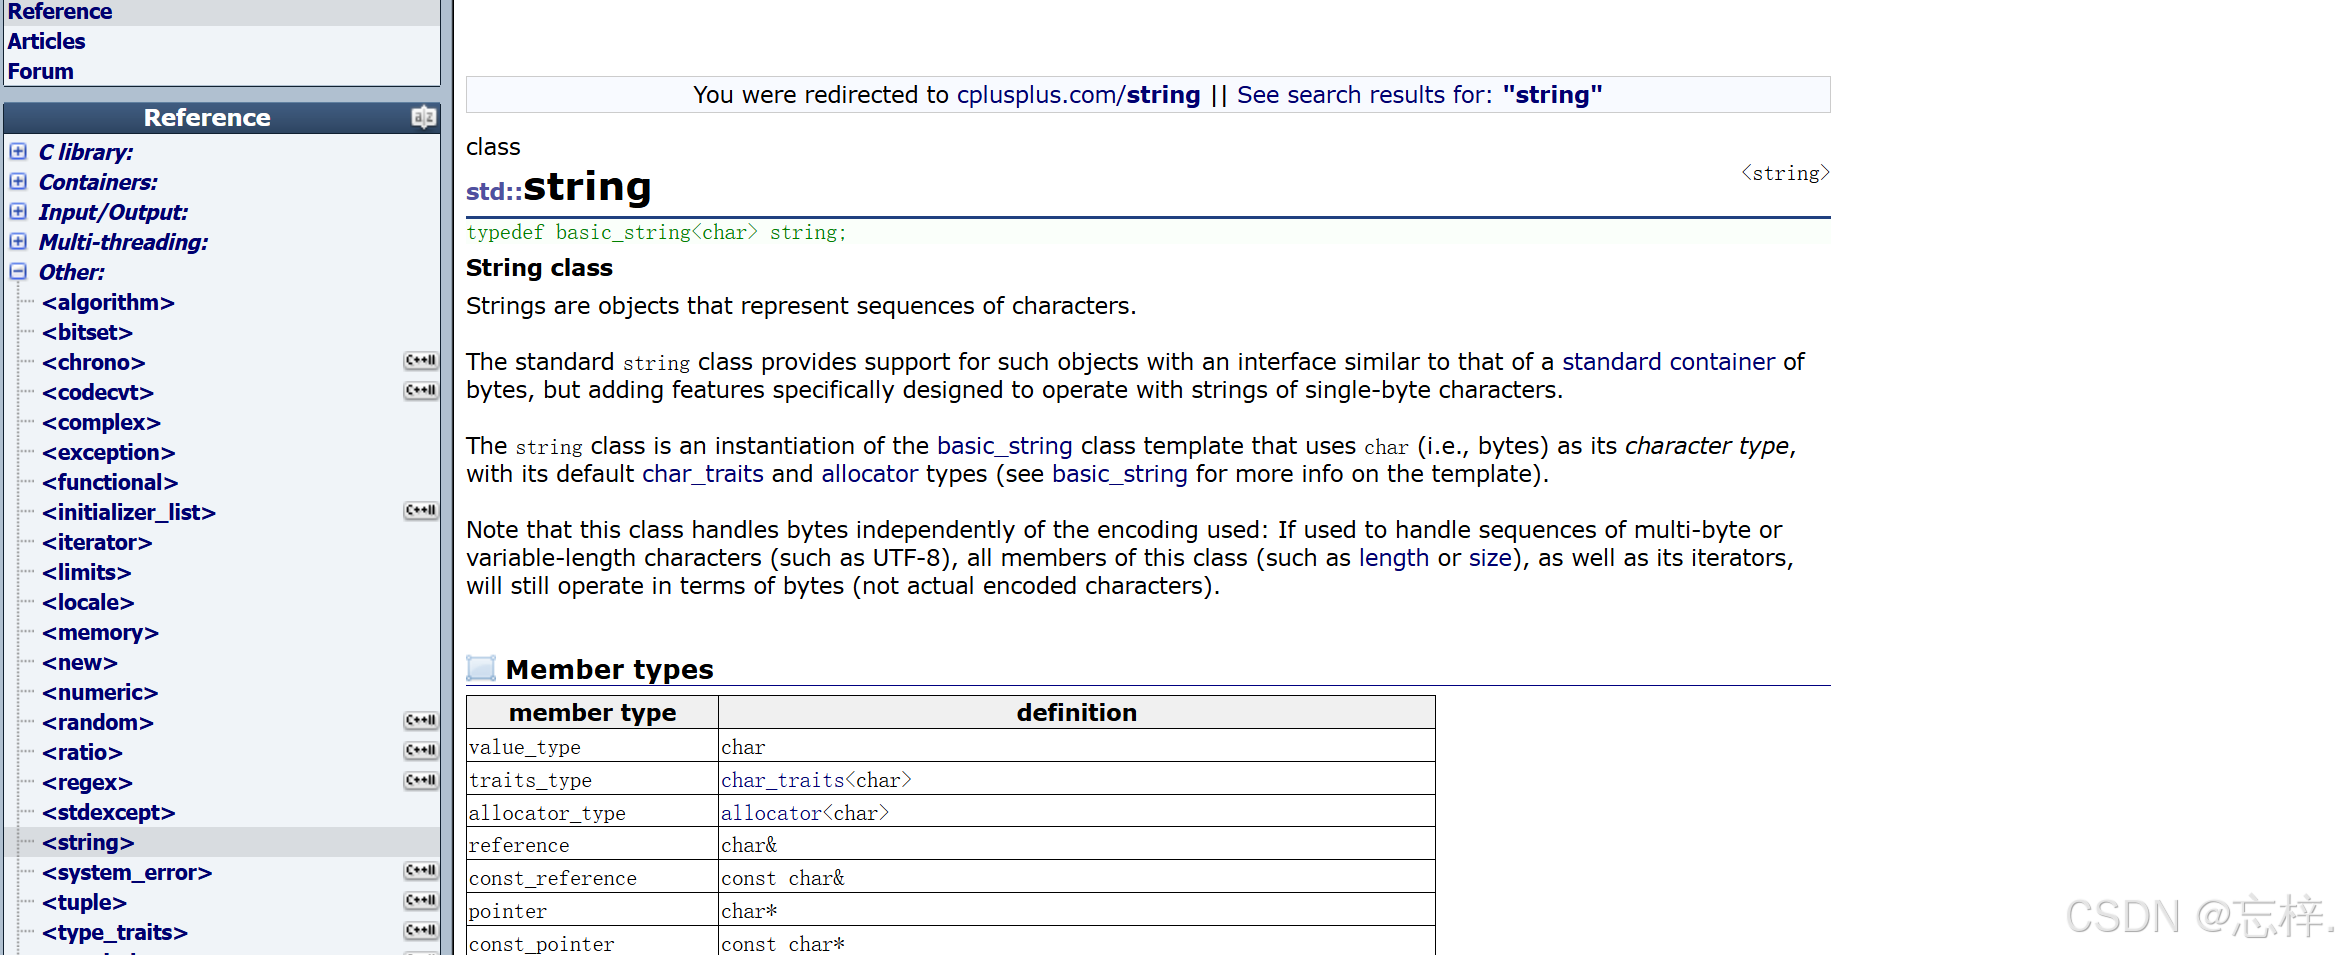Toggle reference sorting icon in Reference header
Screen dimensions: 2341x955
click(423, 117)
